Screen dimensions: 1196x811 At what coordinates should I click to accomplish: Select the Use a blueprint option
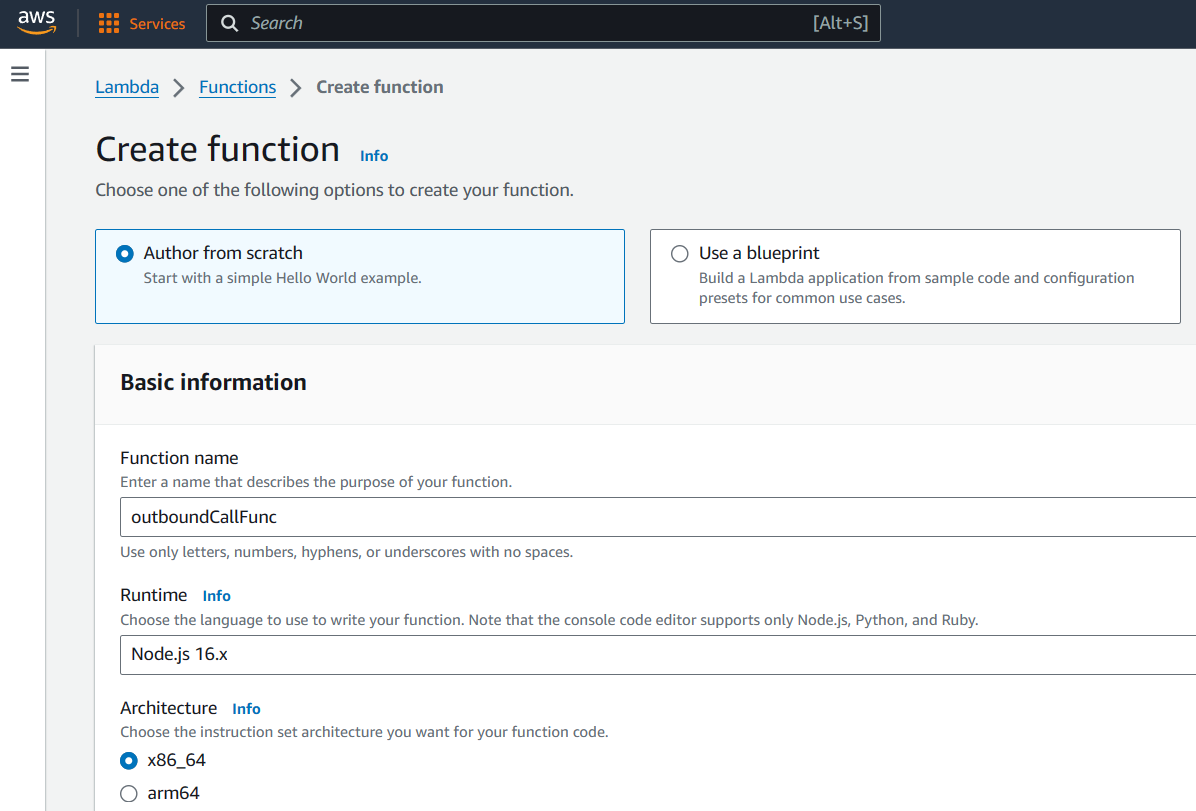(680, 254)
